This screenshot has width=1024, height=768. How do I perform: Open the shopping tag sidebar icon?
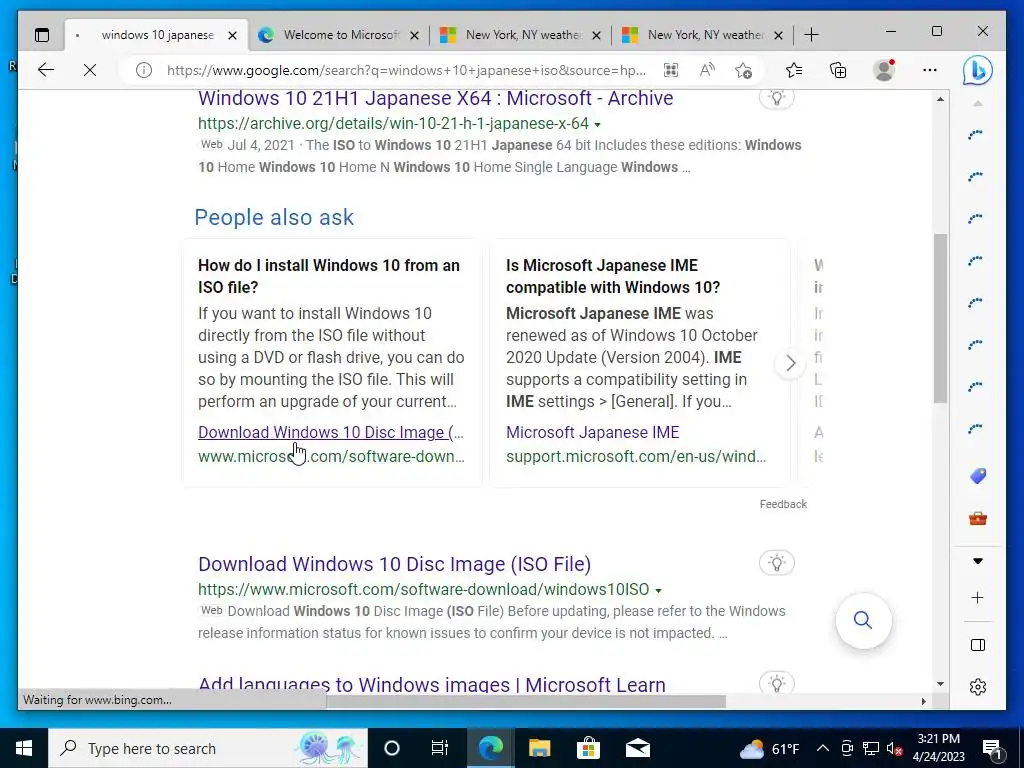point(978,476)
